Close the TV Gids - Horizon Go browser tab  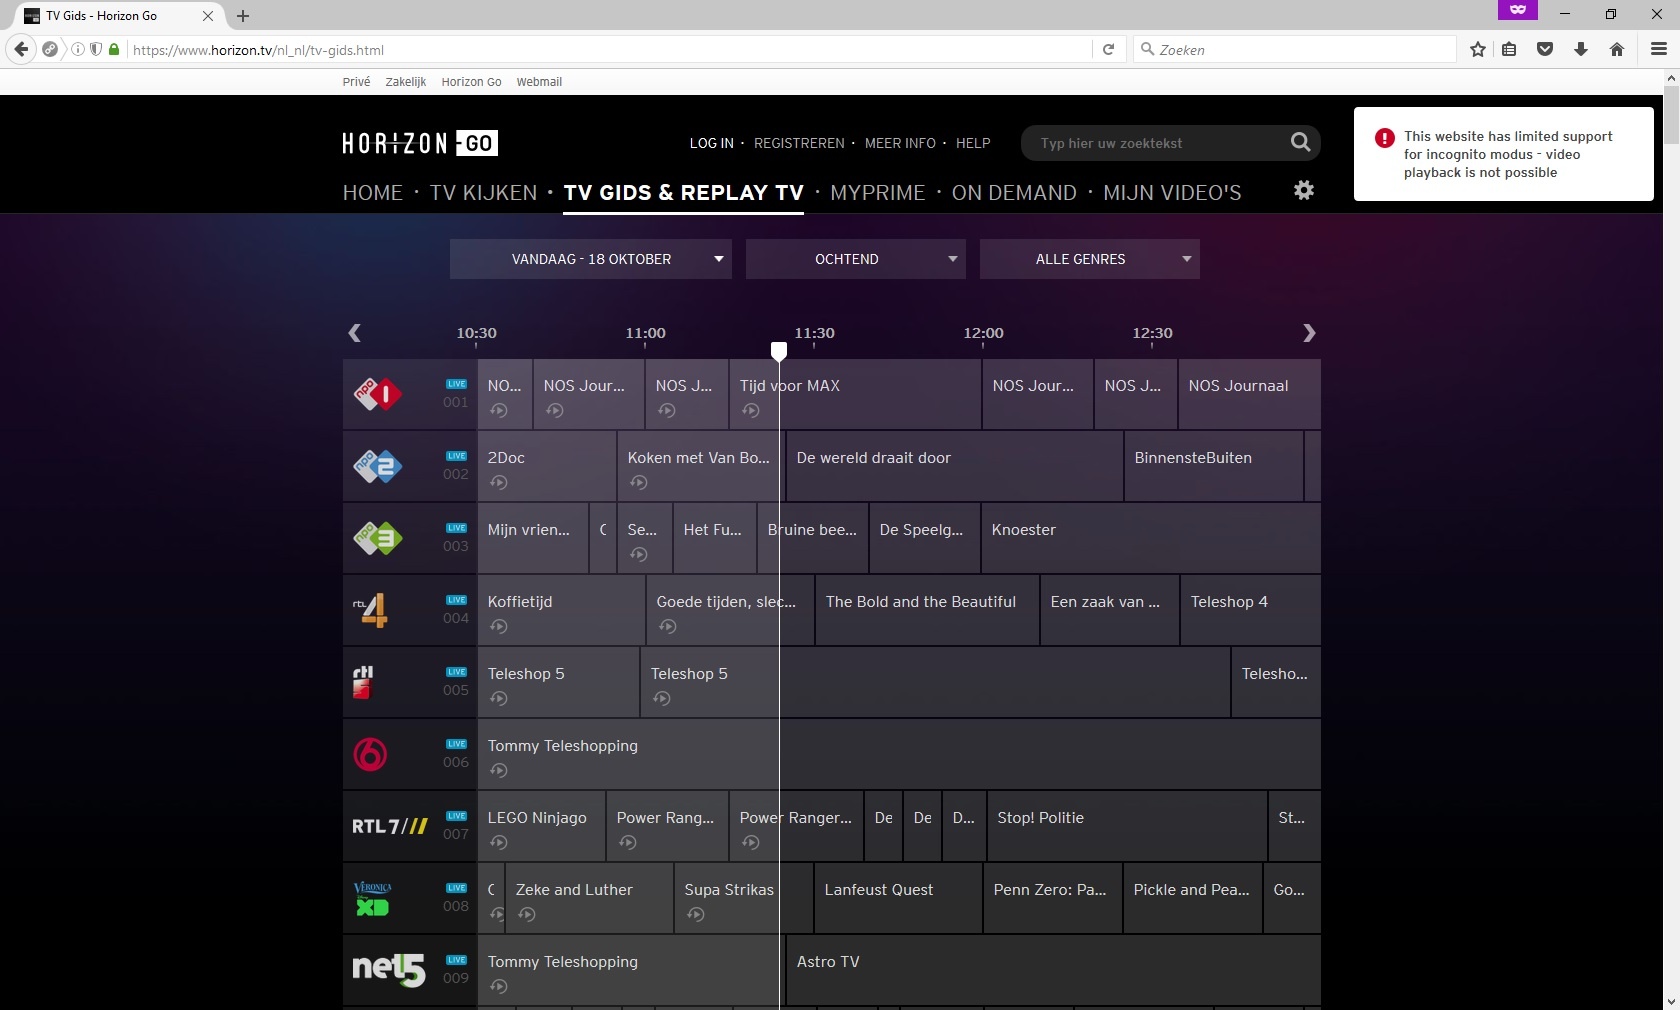click(x=208, y=16)
